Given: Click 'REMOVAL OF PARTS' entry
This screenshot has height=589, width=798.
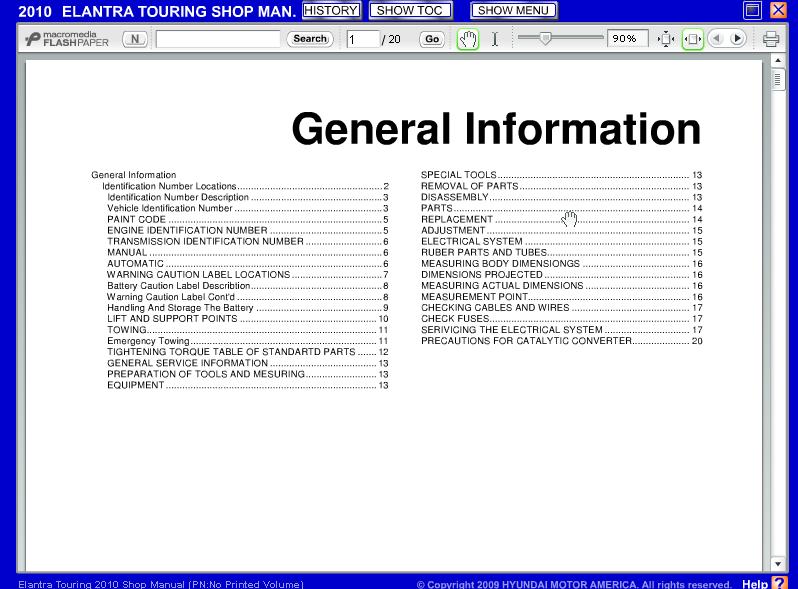Looking at the screenshot, I should pos(561,186).
